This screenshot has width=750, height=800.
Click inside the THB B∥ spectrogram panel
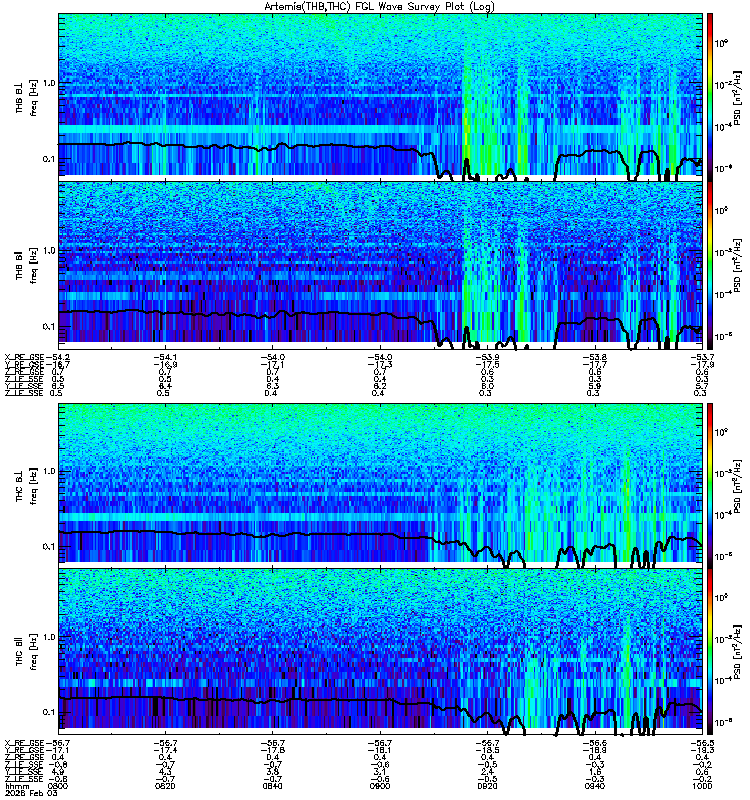tap(381, 265)
